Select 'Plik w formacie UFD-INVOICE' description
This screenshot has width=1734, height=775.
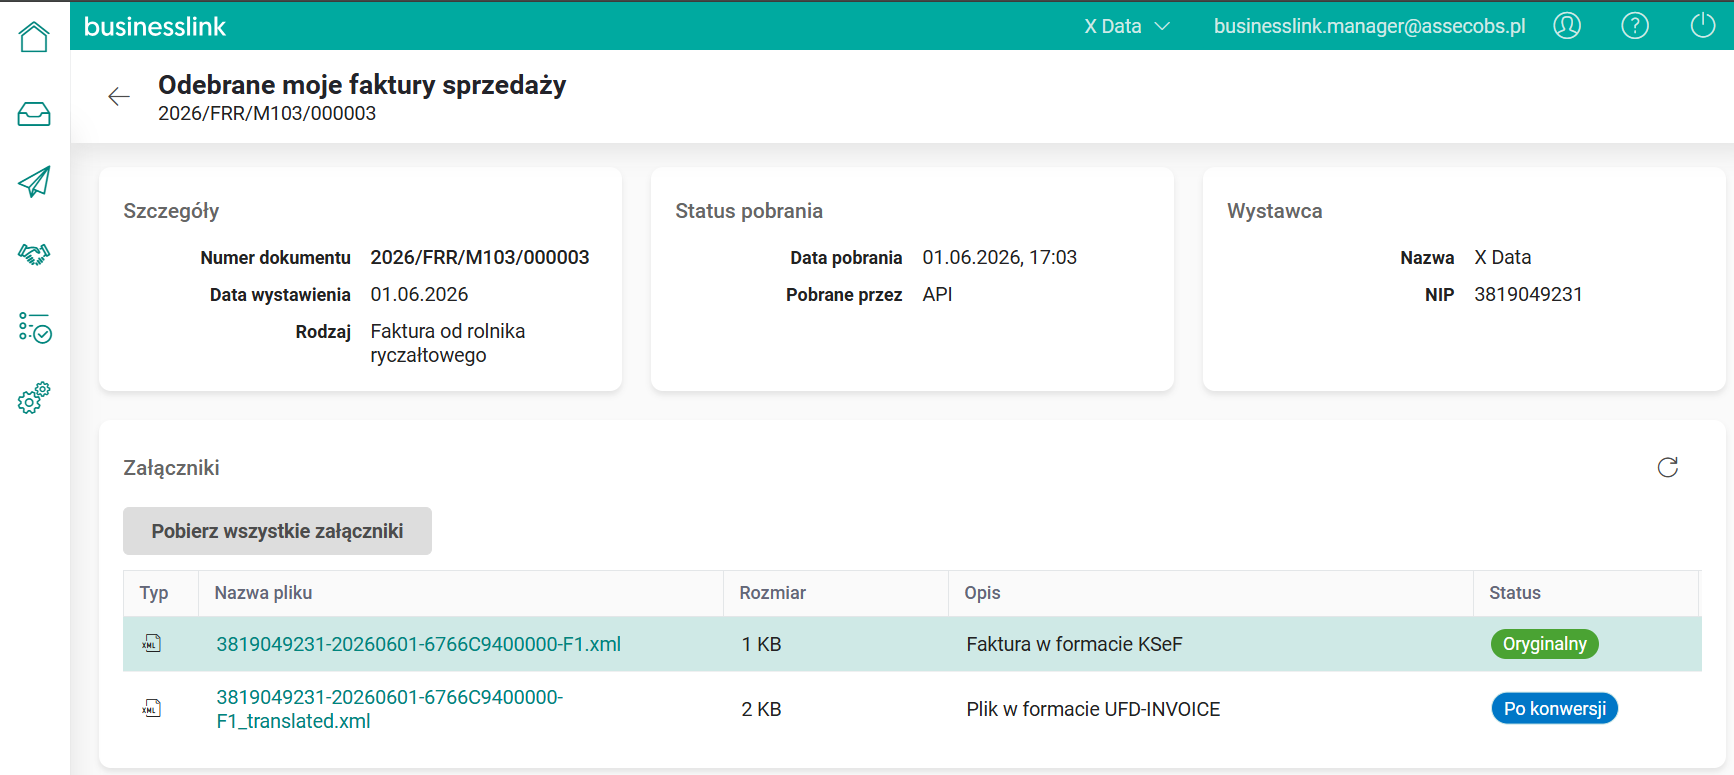coord(1093,709)
